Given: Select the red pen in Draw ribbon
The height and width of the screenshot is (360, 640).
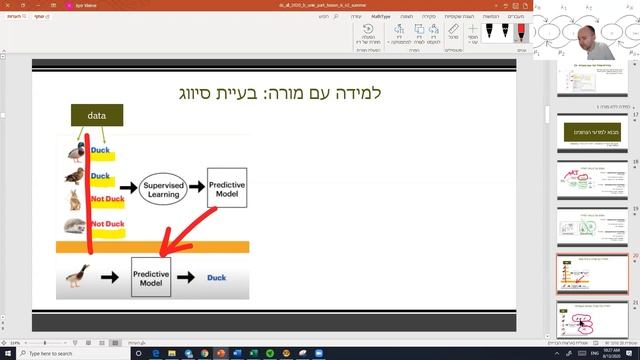Looking at the screenshot, I should click(x=521, y=33).
